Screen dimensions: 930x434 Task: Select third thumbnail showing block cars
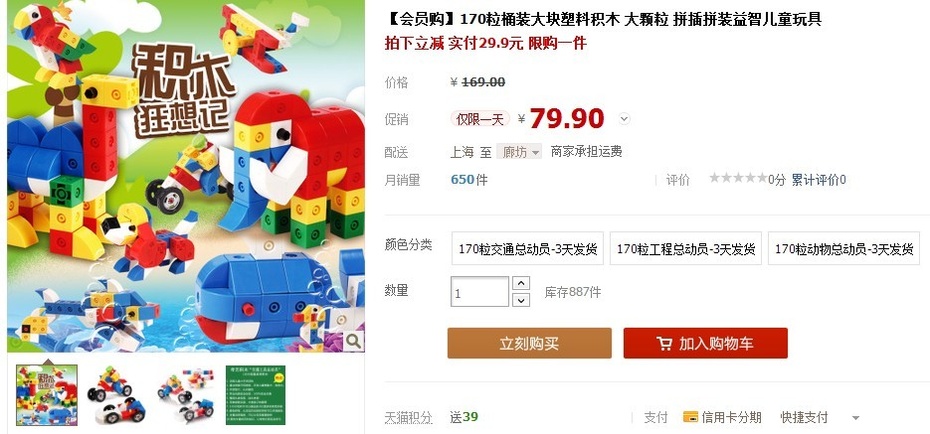186,395
